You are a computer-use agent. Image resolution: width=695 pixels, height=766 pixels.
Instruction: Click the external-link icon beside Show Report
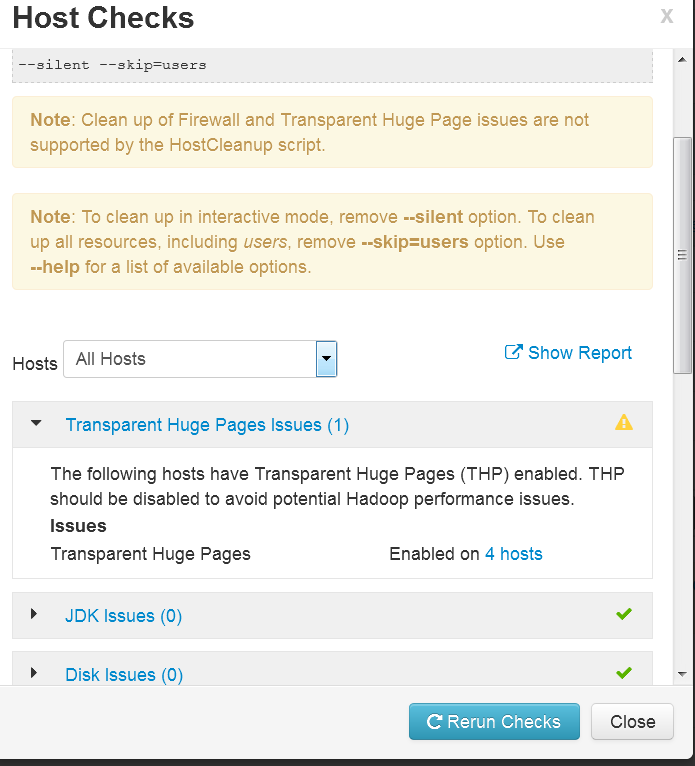tap(513, 352)
